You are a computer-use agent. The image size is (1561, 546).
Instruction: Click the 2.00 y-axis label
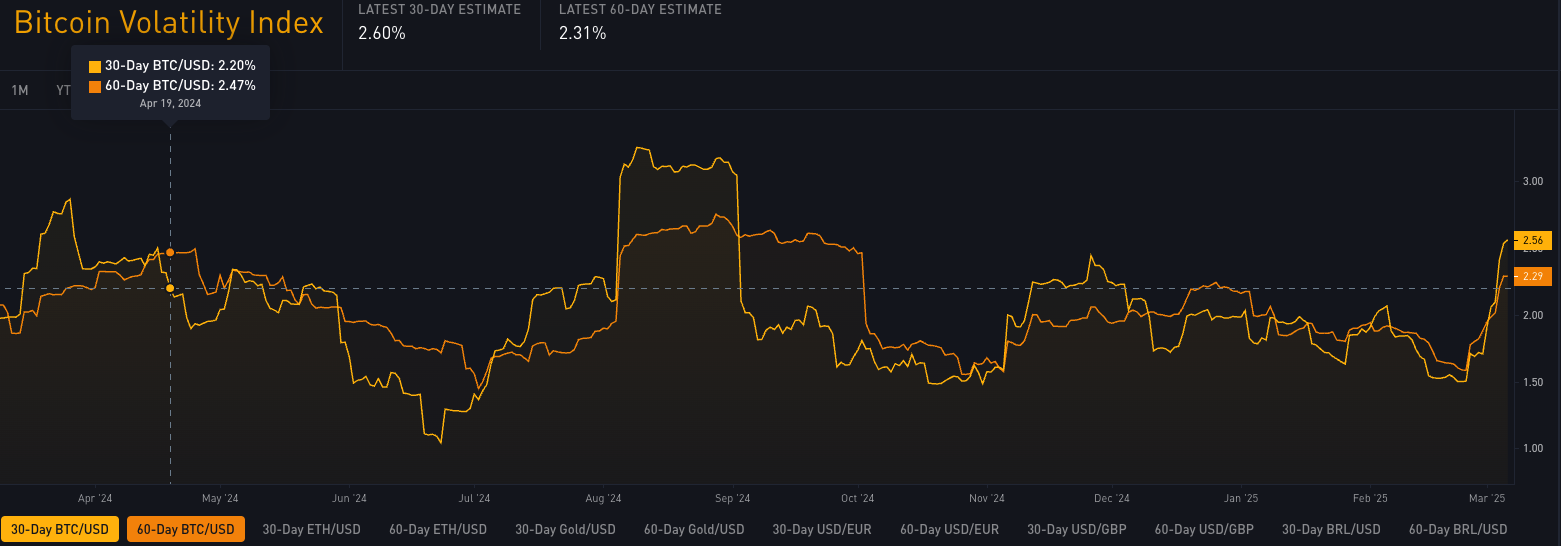[x=1533, y=315]
